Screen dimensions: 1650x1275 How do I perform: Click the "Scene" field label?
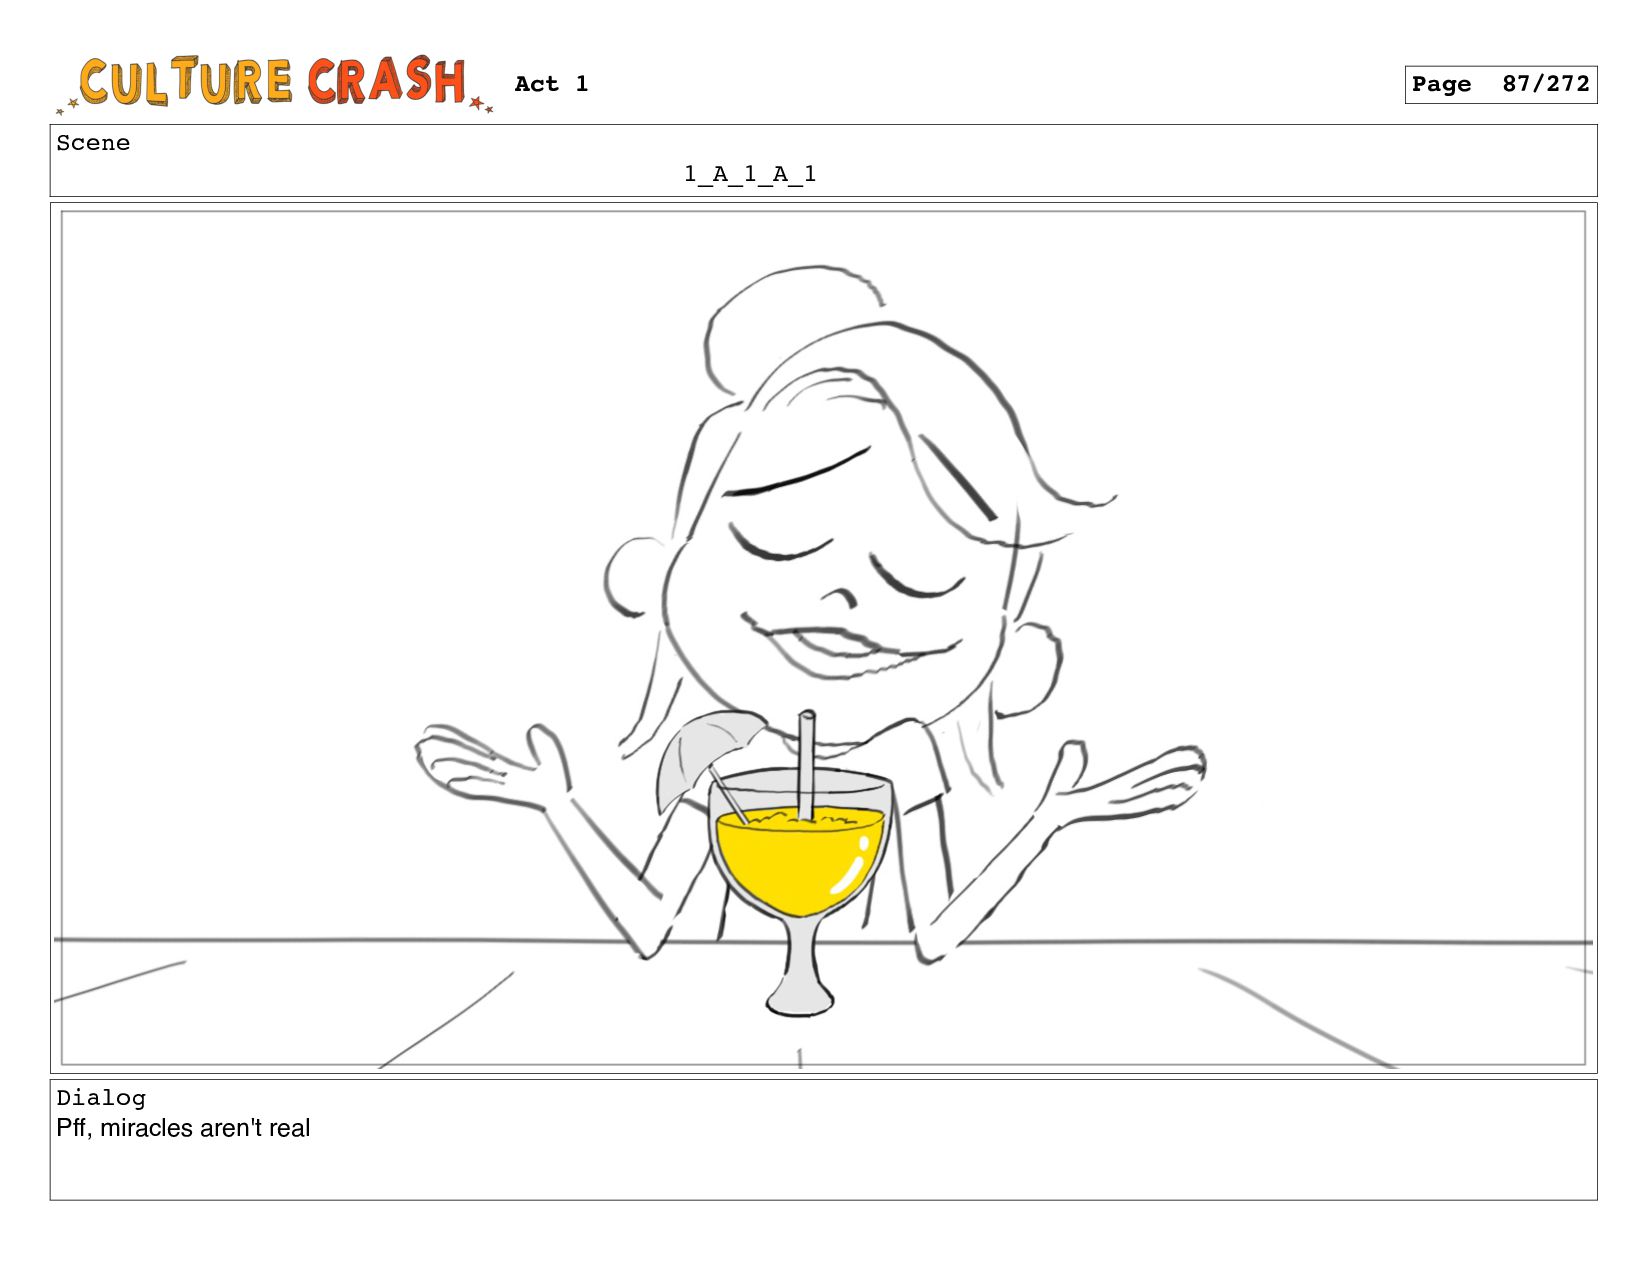[x=93, y=143]
